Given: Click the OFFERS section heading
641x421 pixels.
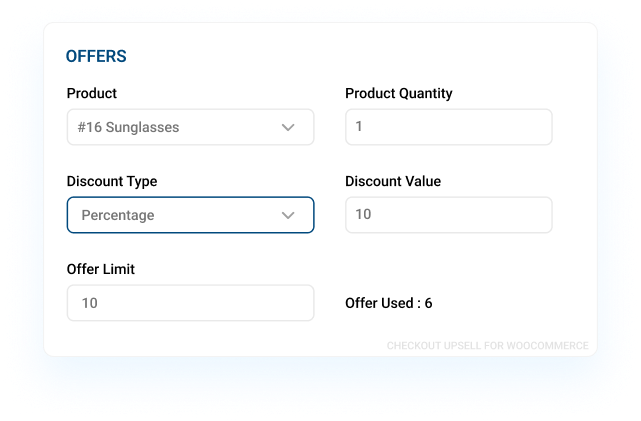Looking at the screenshot, I should click(96, 56).
